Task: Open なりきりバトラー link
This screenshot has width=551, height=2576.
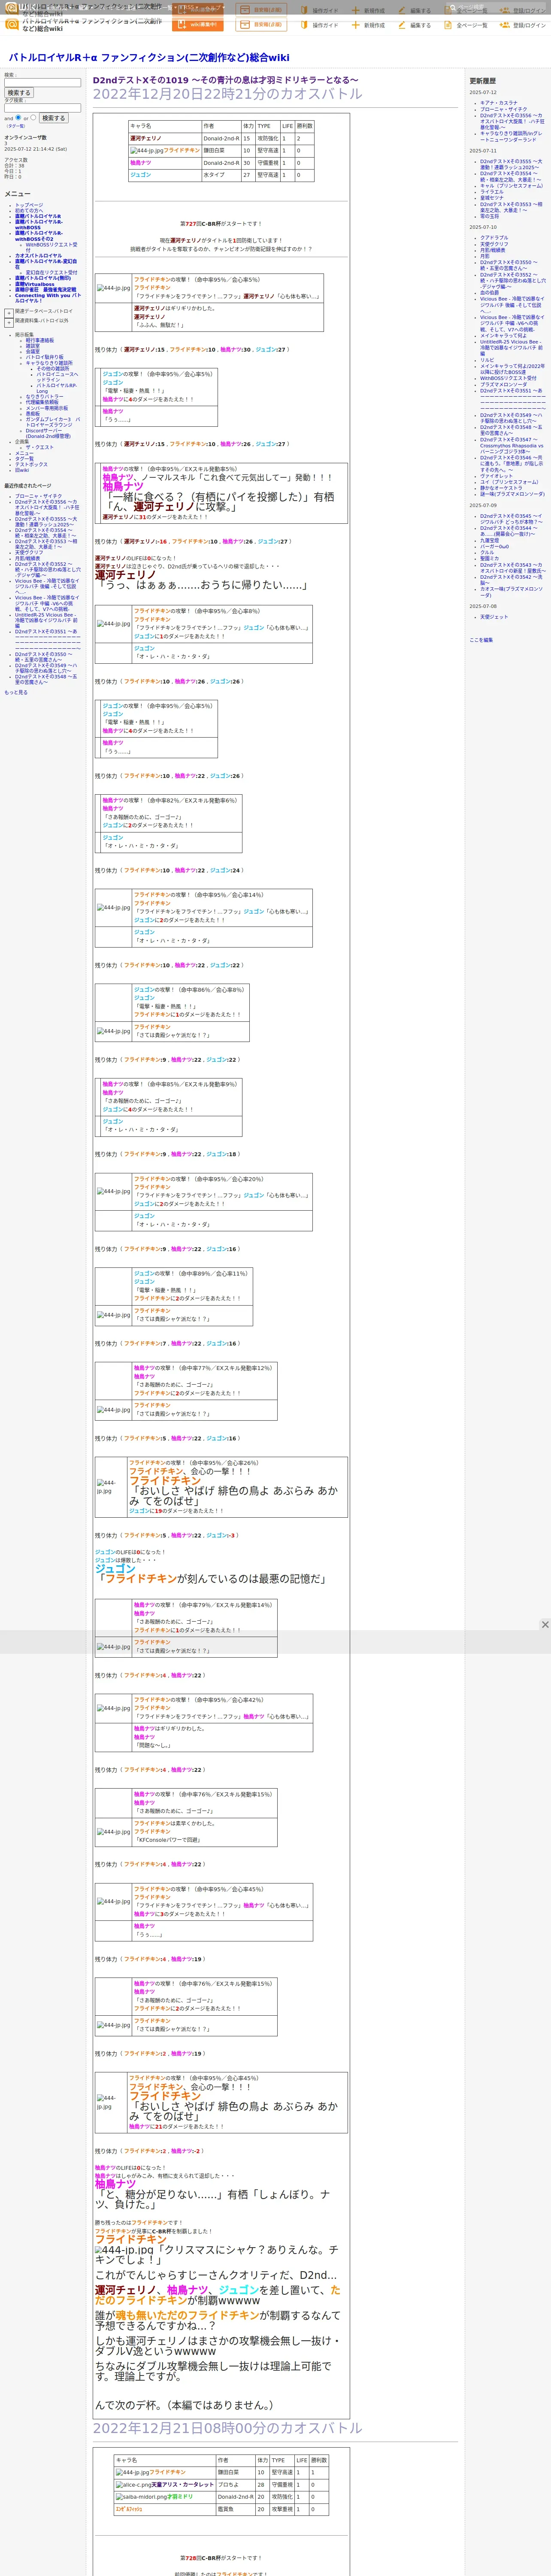Action: 44,397
